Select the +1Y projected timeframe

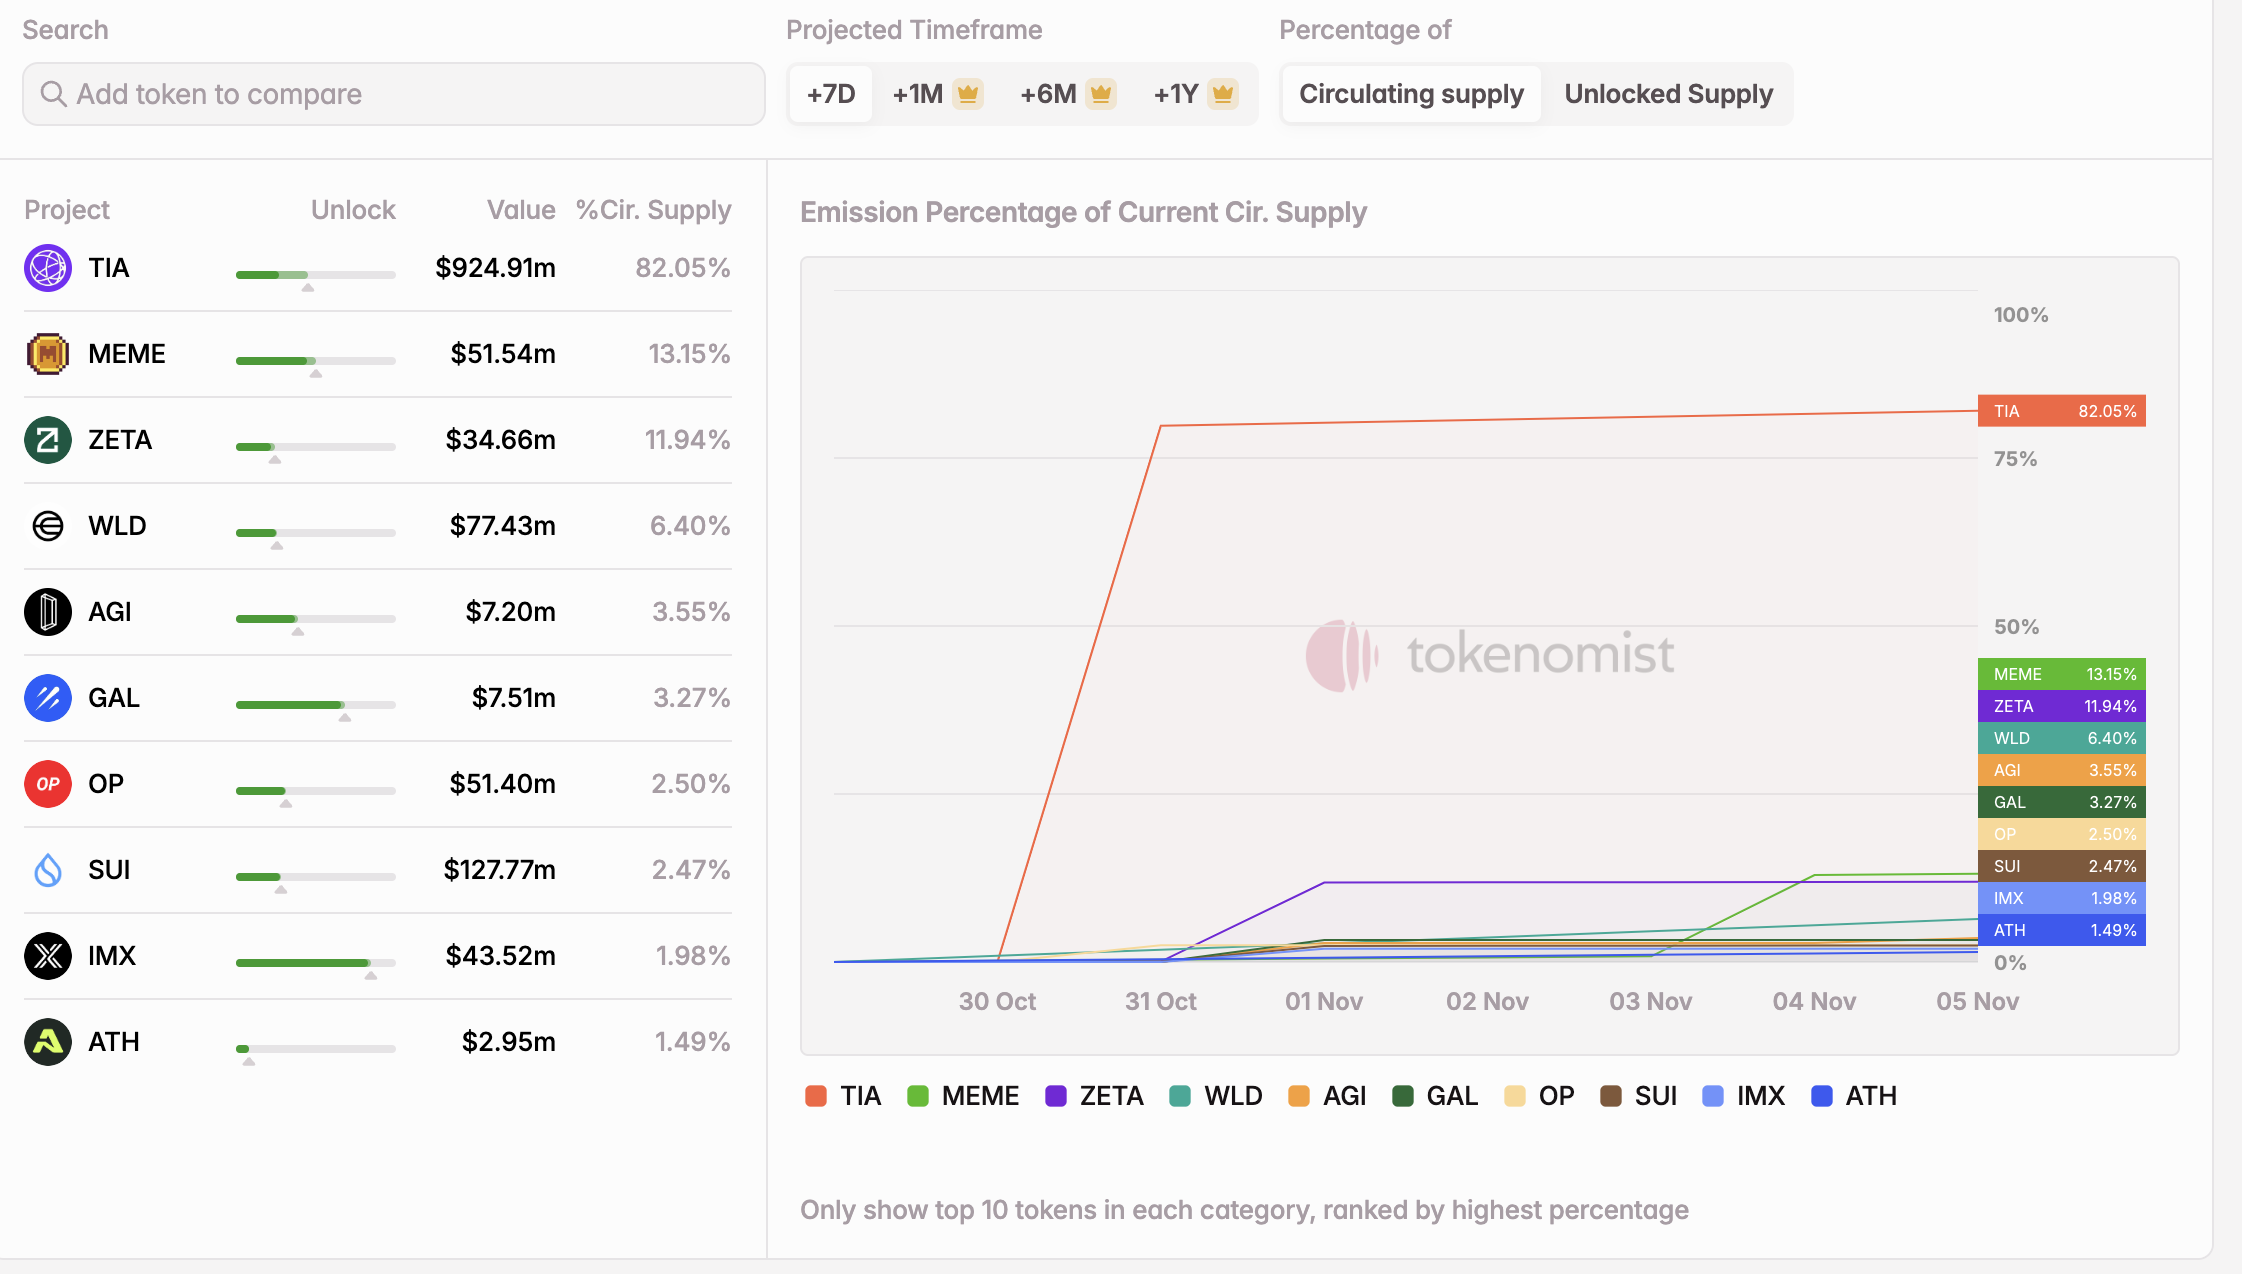point(1195,94)
